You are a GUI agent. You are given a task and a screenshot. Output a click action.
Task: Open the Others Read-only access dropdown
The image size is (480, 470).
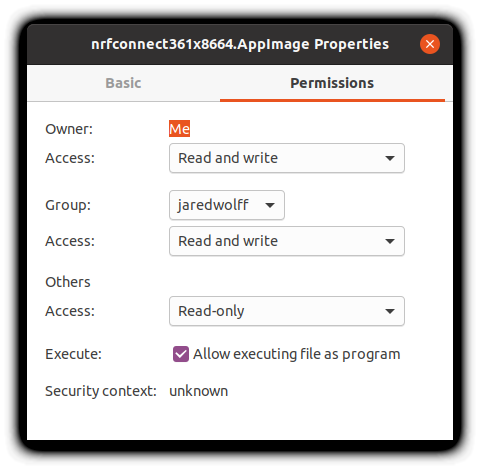287,311
